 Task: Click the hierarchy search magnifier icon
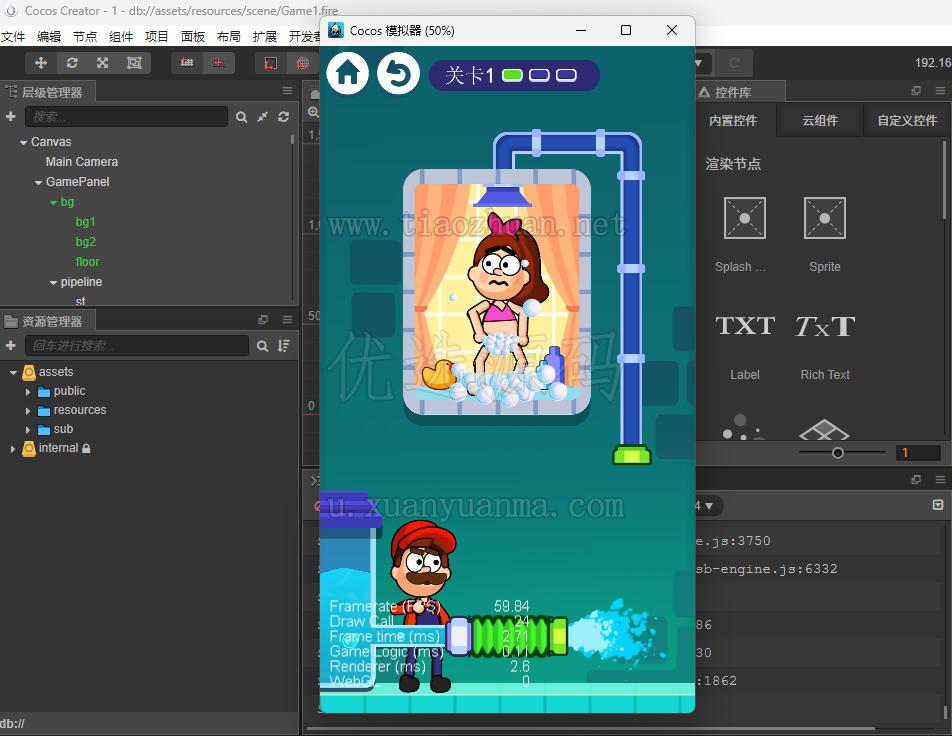(241, 117)
